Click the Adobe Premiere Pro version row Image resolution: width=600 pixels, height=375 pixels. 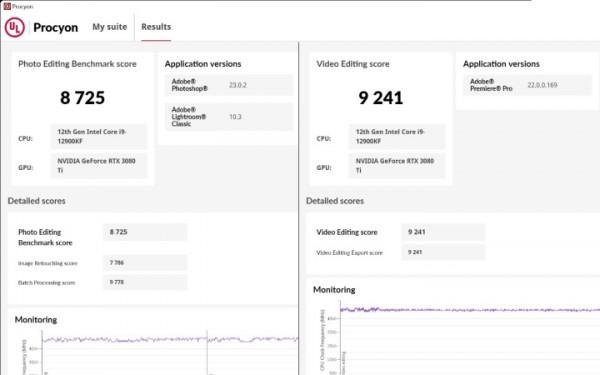pyautogui.click(x=527, y=85)
